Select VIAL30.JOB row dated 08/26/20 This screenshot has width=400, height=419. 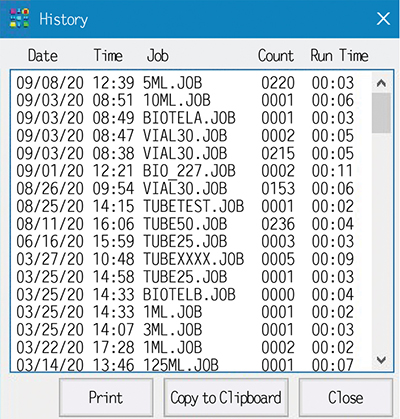coord(185,189)
